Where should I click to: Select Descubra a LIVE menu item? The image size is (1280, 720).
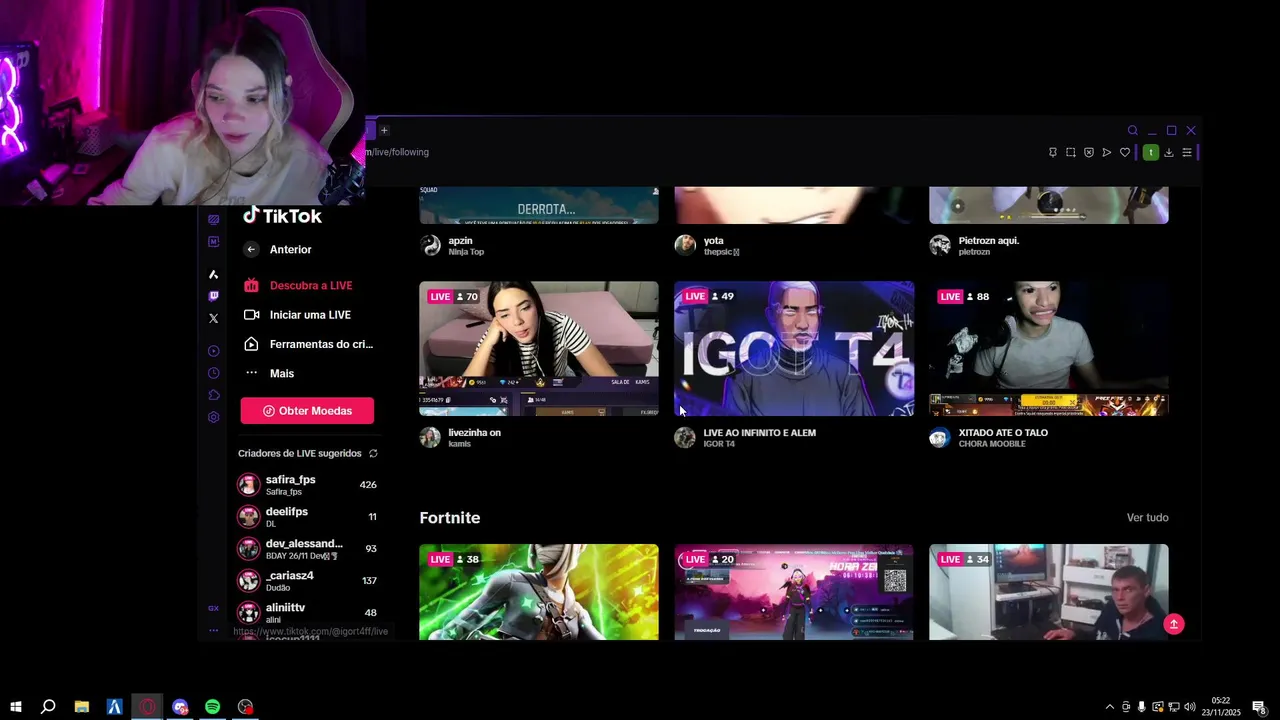(298, 285)
